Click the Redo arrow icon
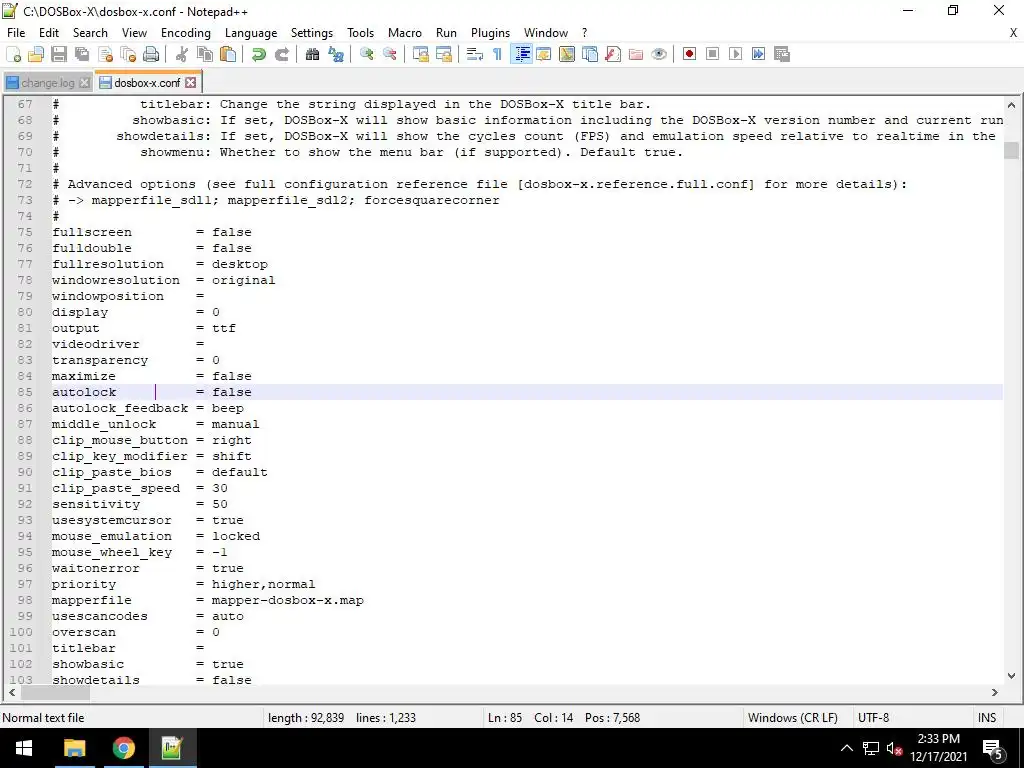 tap(281, 54)
